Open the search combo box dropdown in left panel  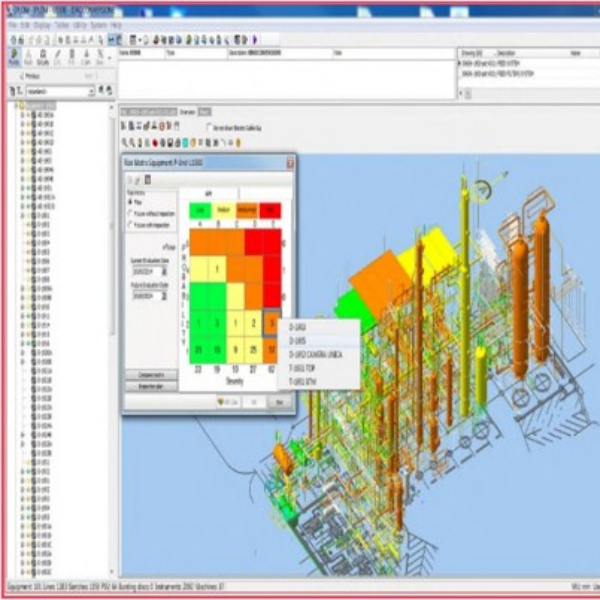(x=90, y=91)
